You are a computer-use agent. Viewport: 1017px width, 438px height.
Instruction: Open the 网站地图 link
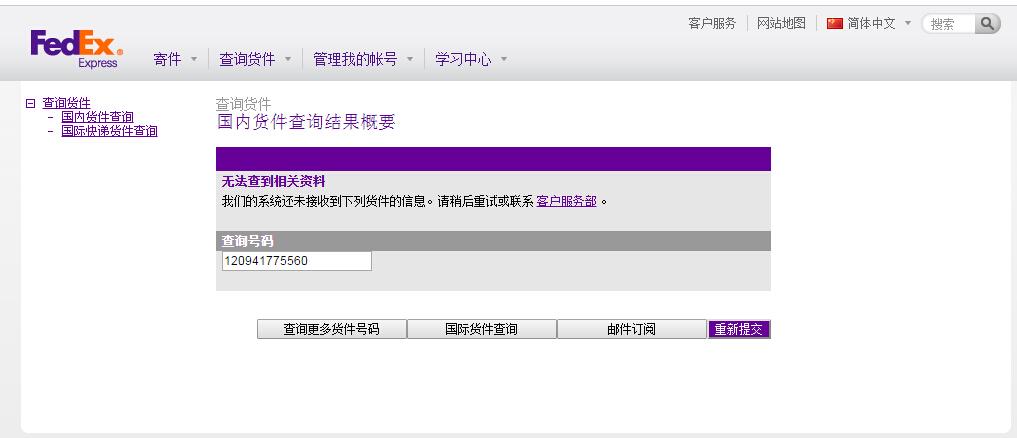click(x=782, y=24)
